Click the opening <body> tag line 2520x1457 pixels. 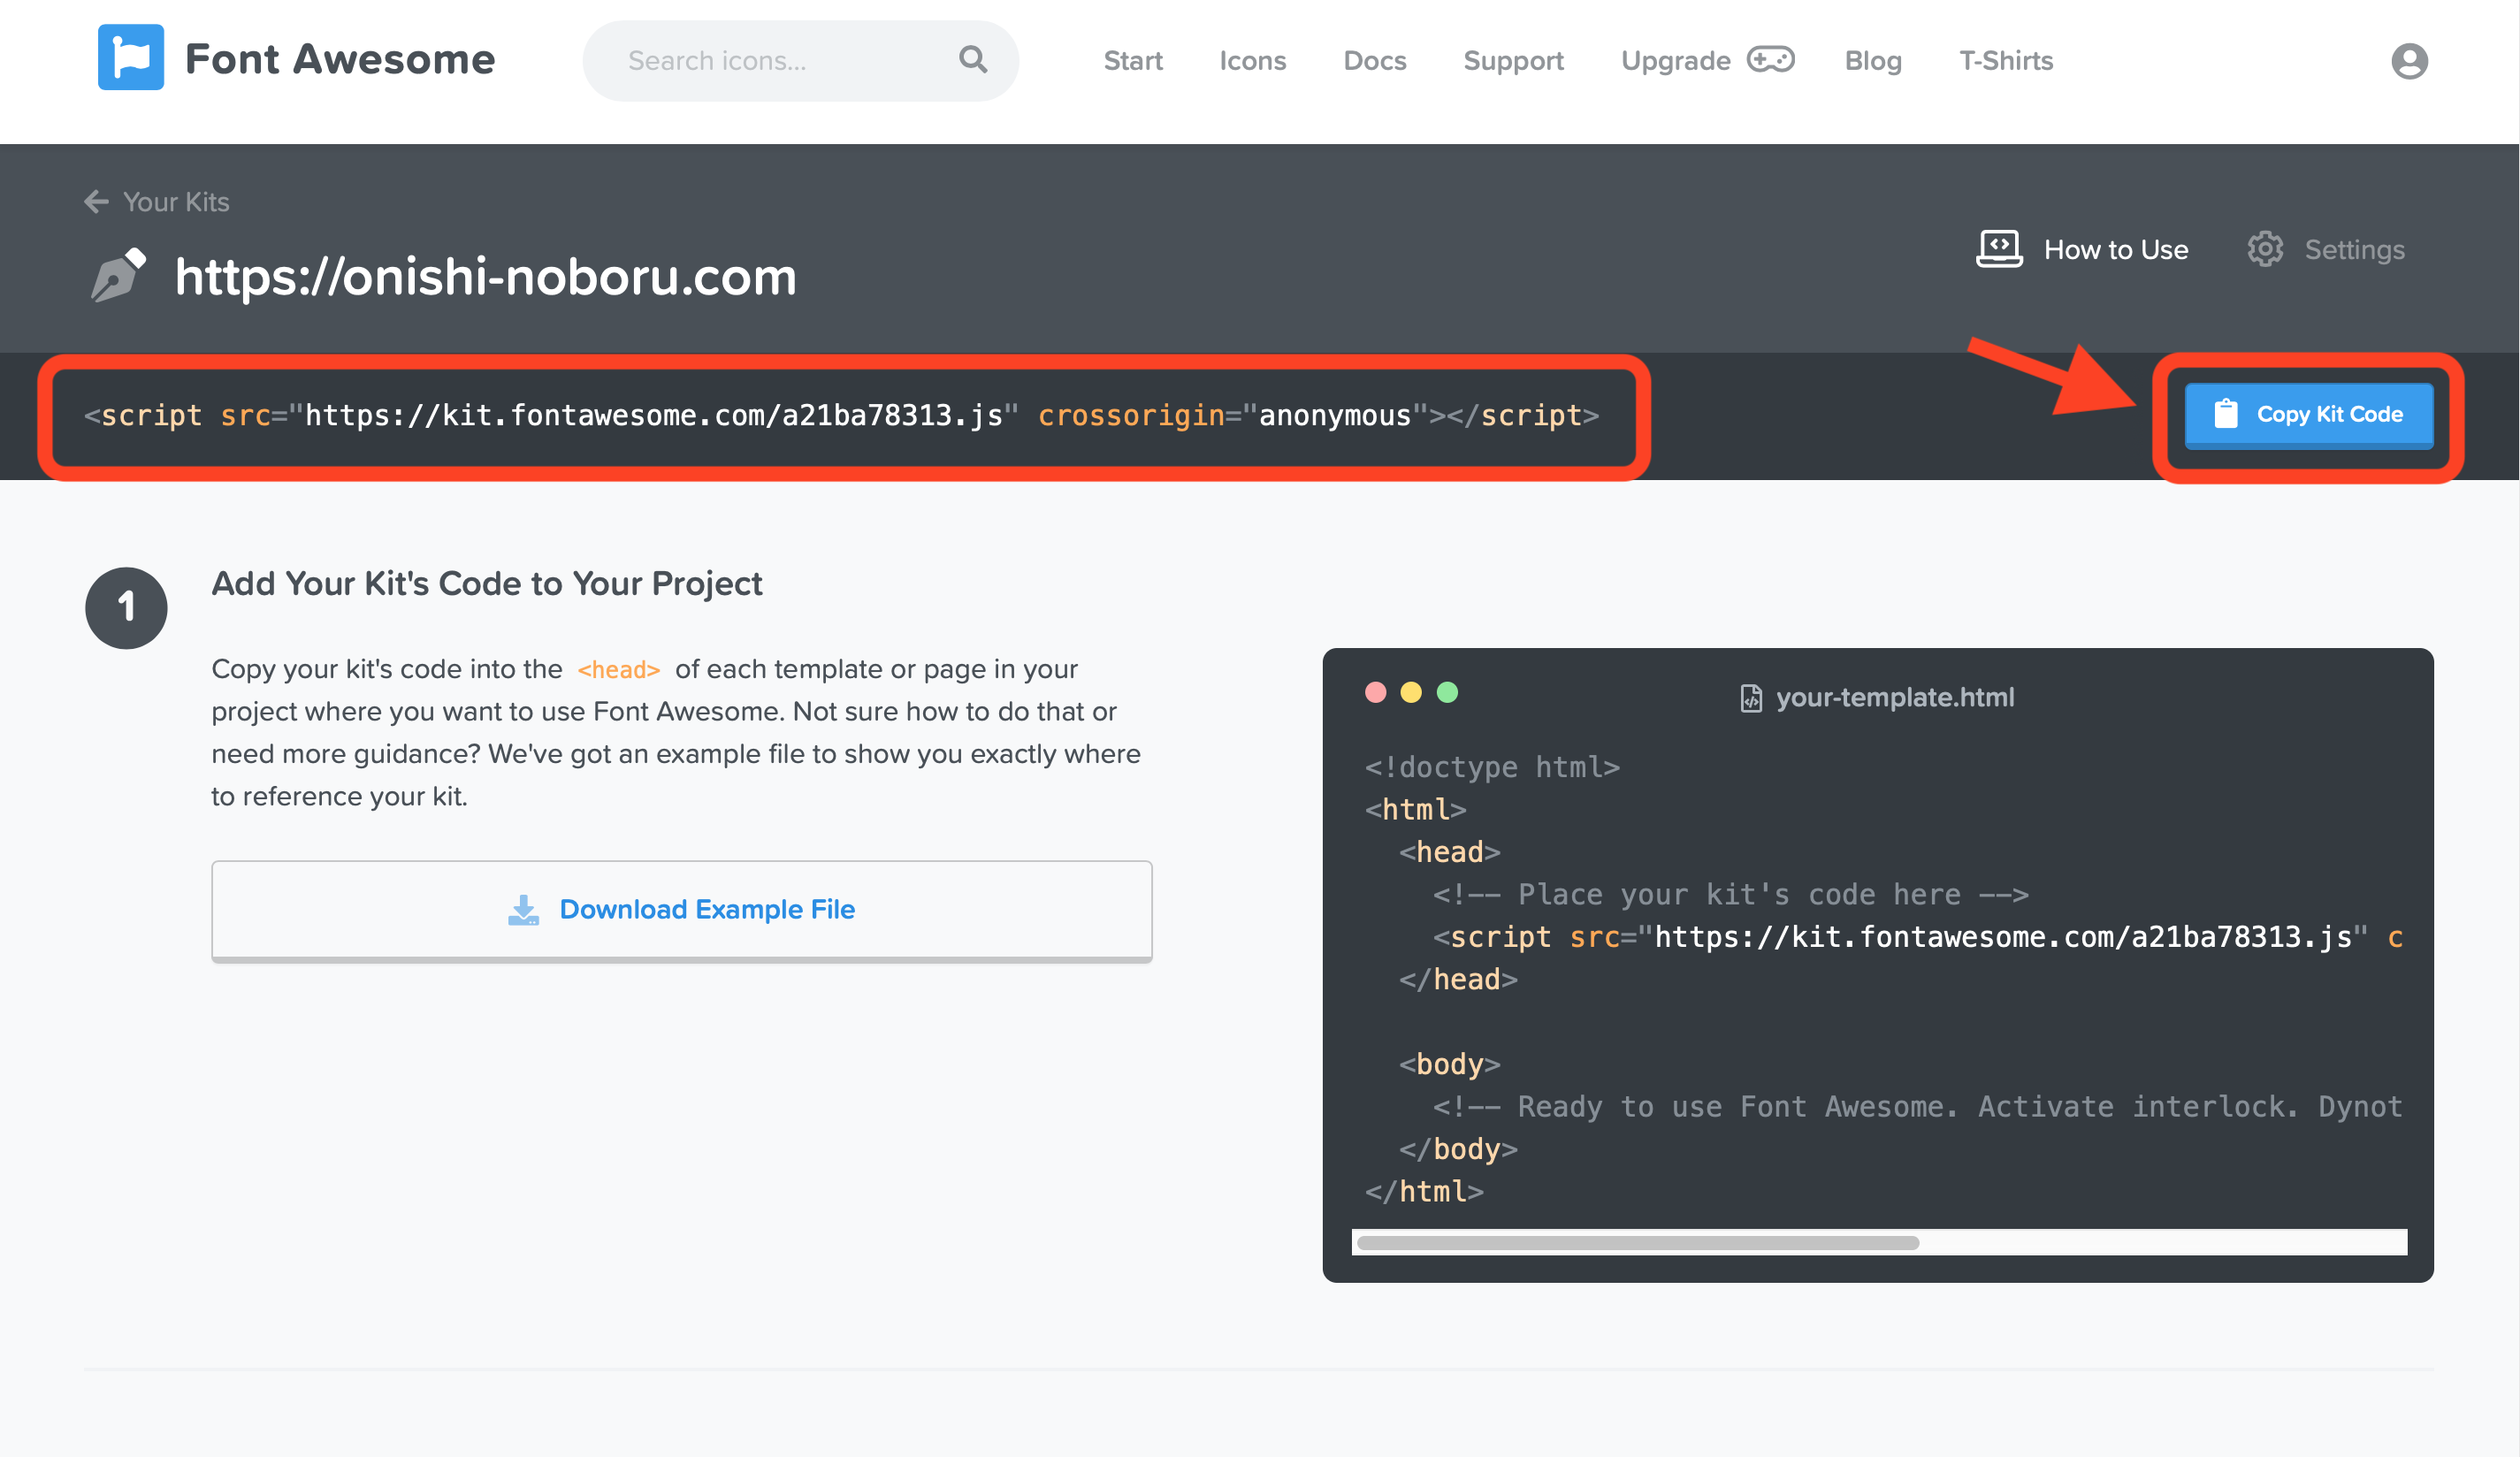point(1450,1065)
